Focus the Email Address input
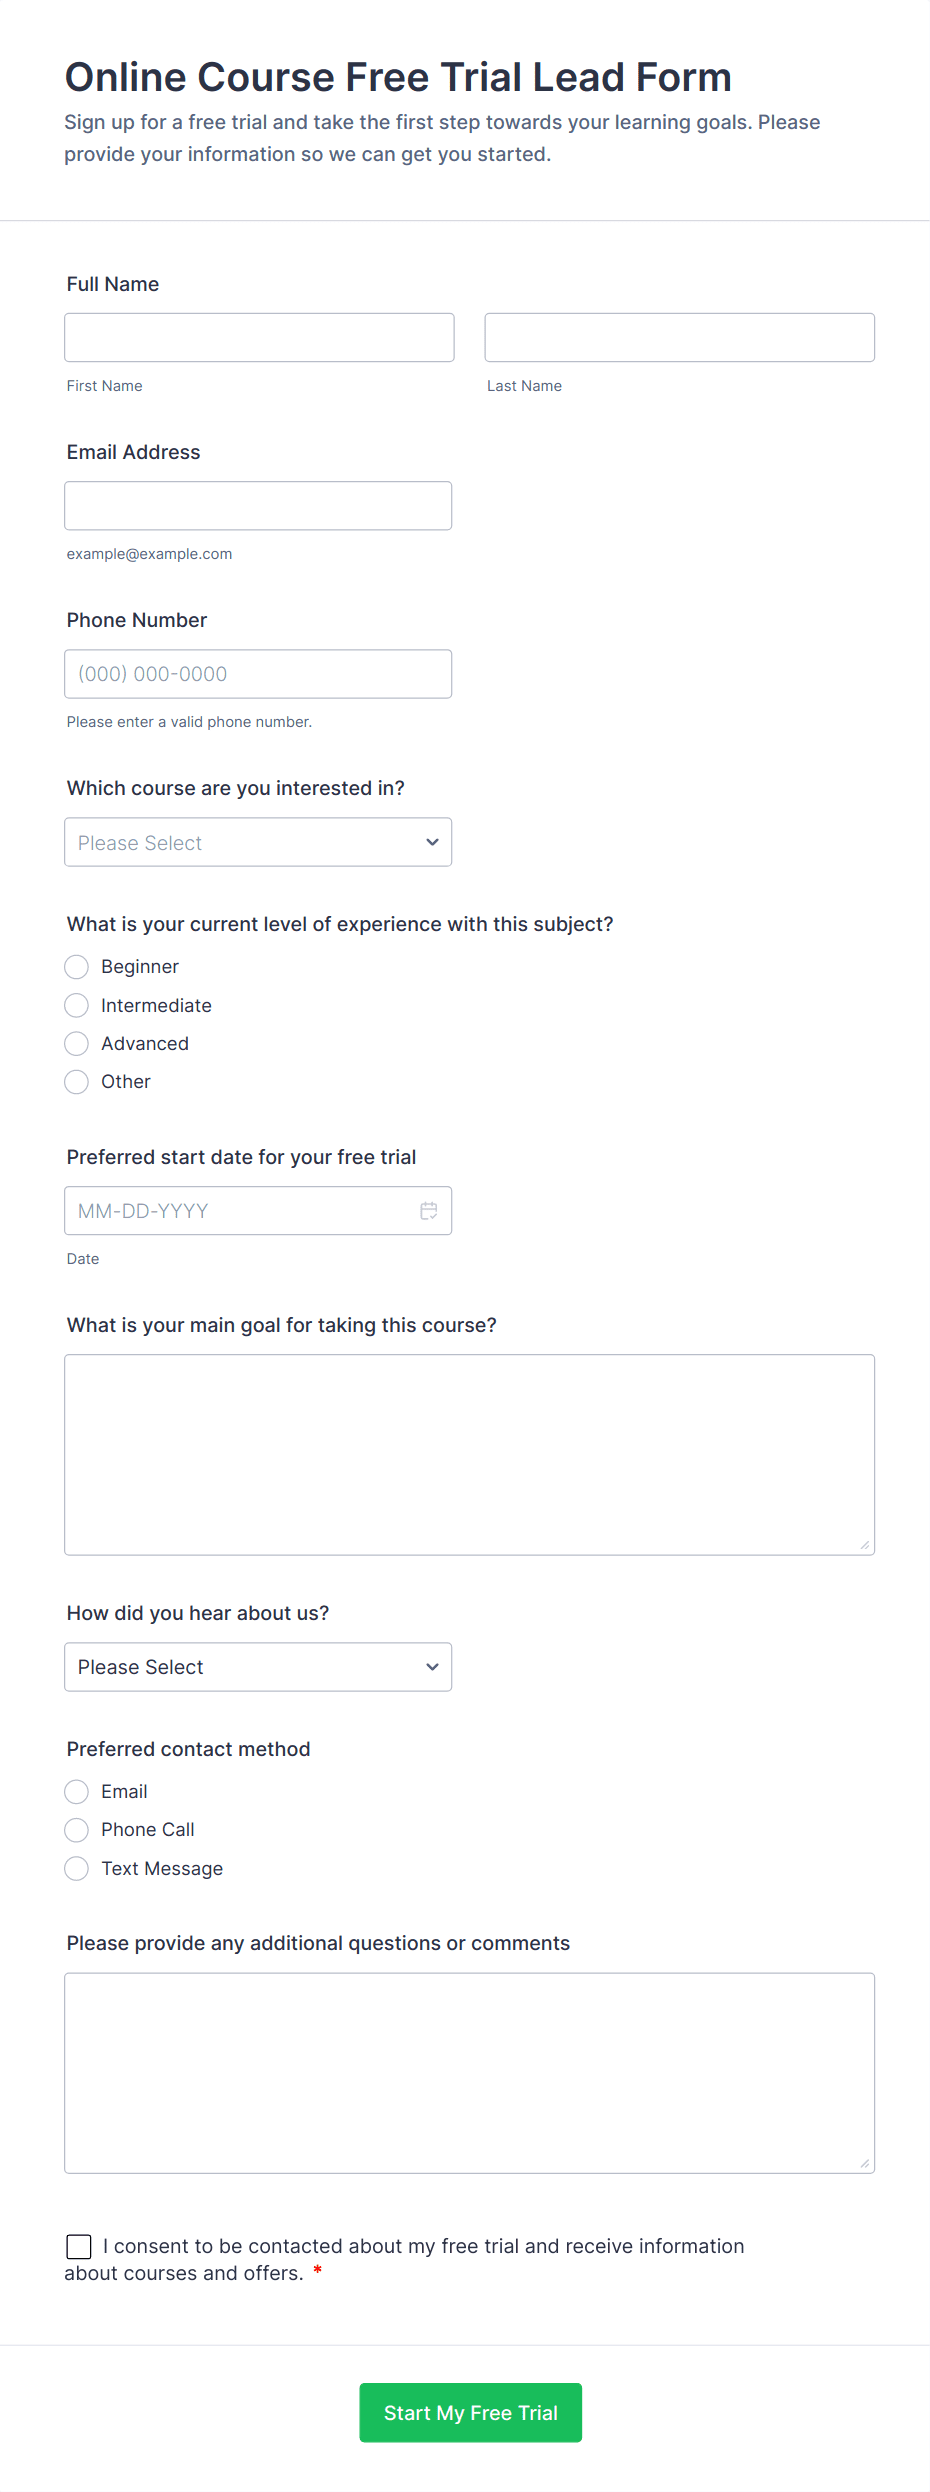Screen dimensions: 930x2492 tap(258, 506)
